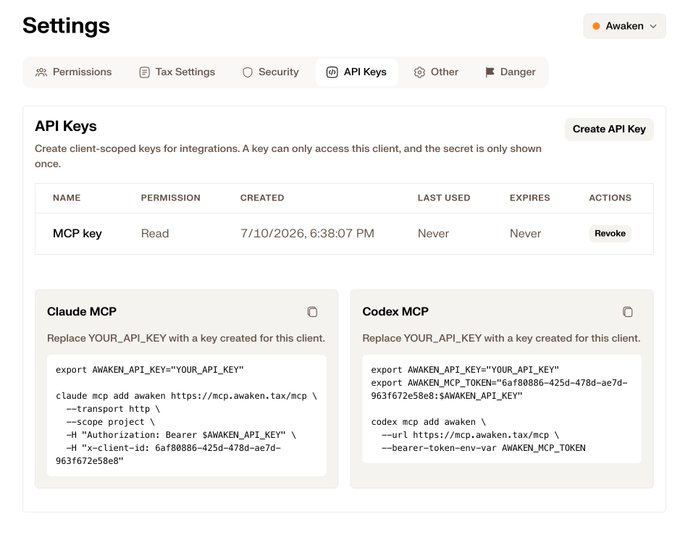Click the ACTIONS column header

click(x=610, y=198)
